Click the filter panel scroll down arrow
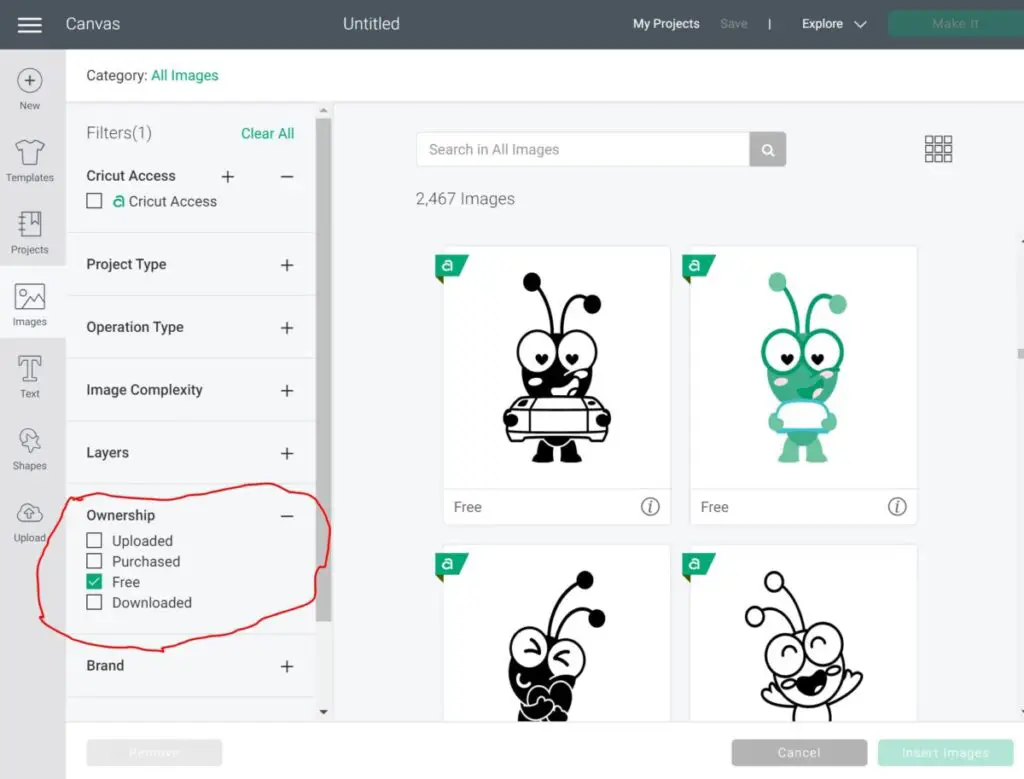The height and width of the screenshot is (779, 1024). (323, 712)
